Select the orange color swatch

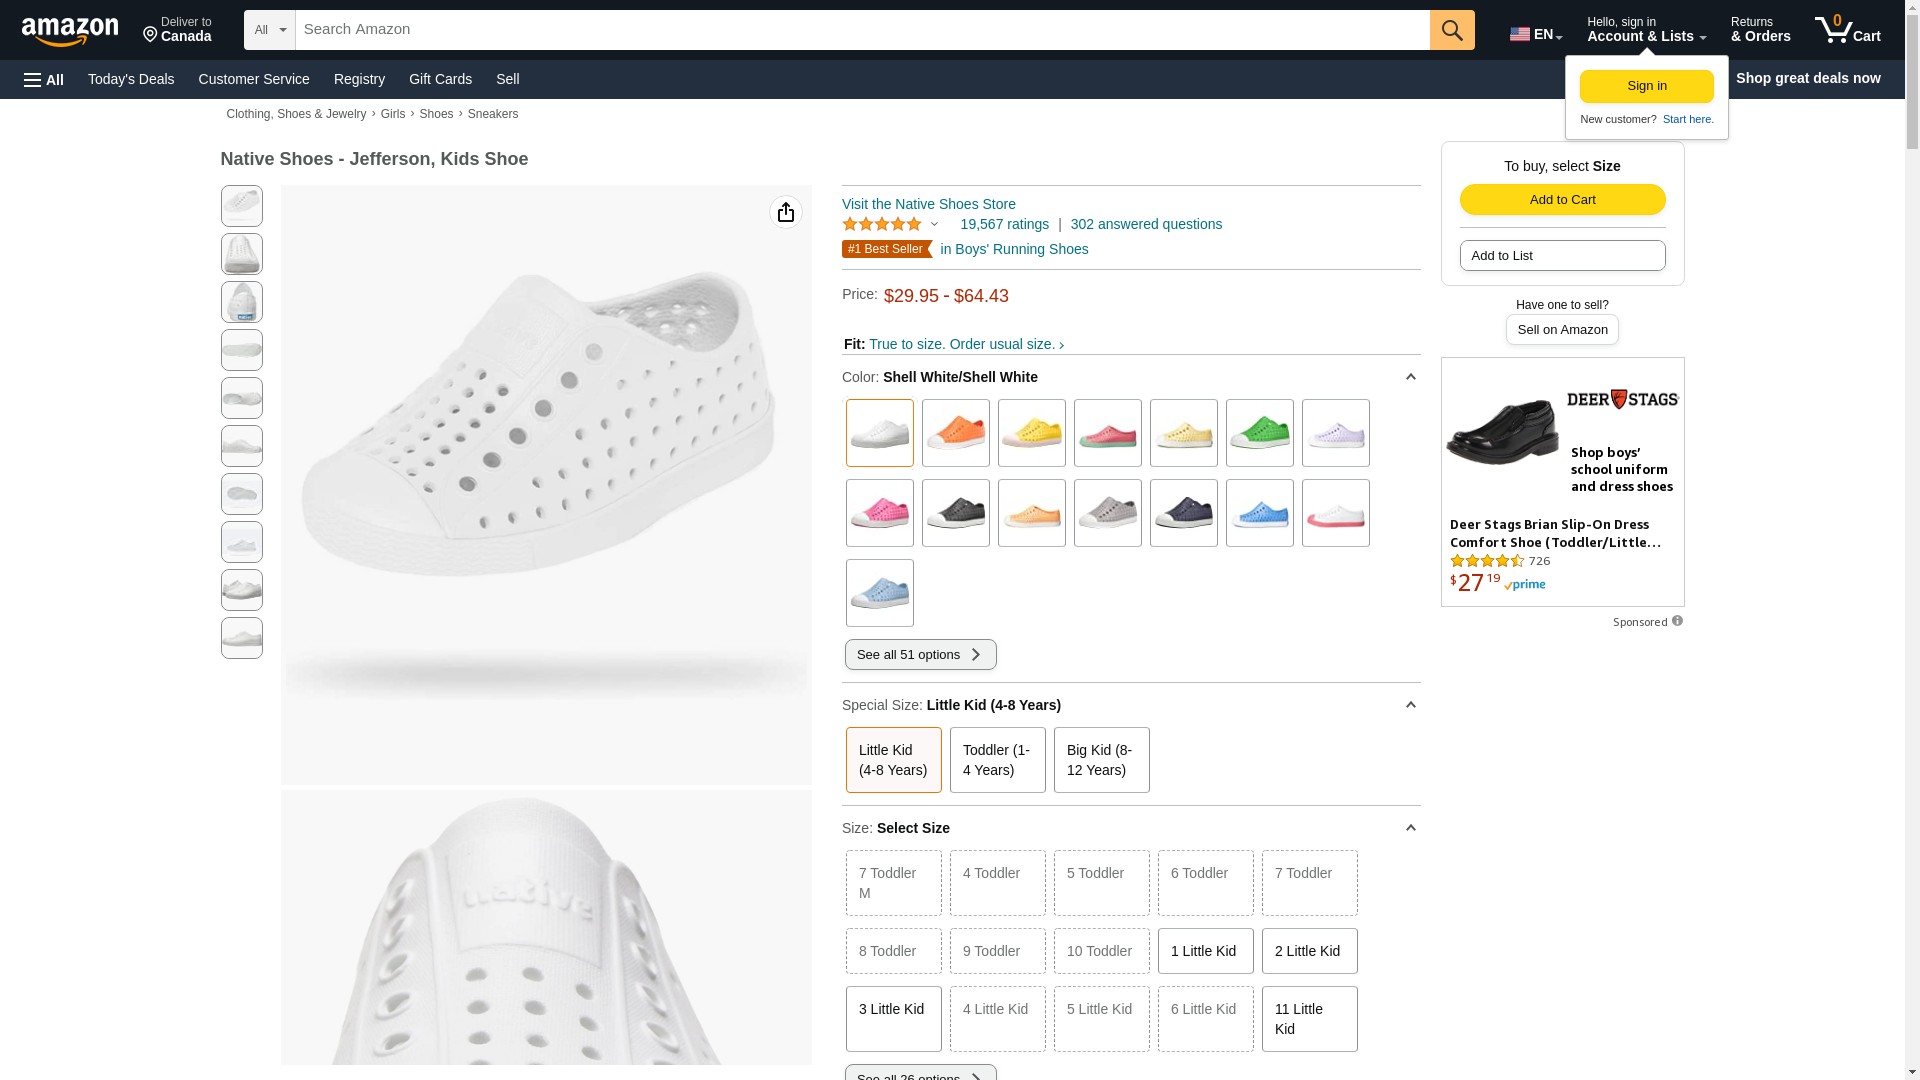pyautogui.click(x=955, y=433)
